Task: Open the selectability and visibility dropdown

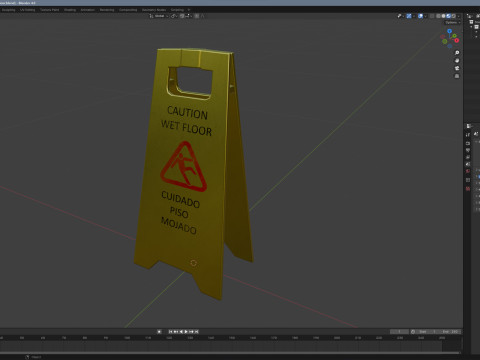Action: tap(400, 16)
